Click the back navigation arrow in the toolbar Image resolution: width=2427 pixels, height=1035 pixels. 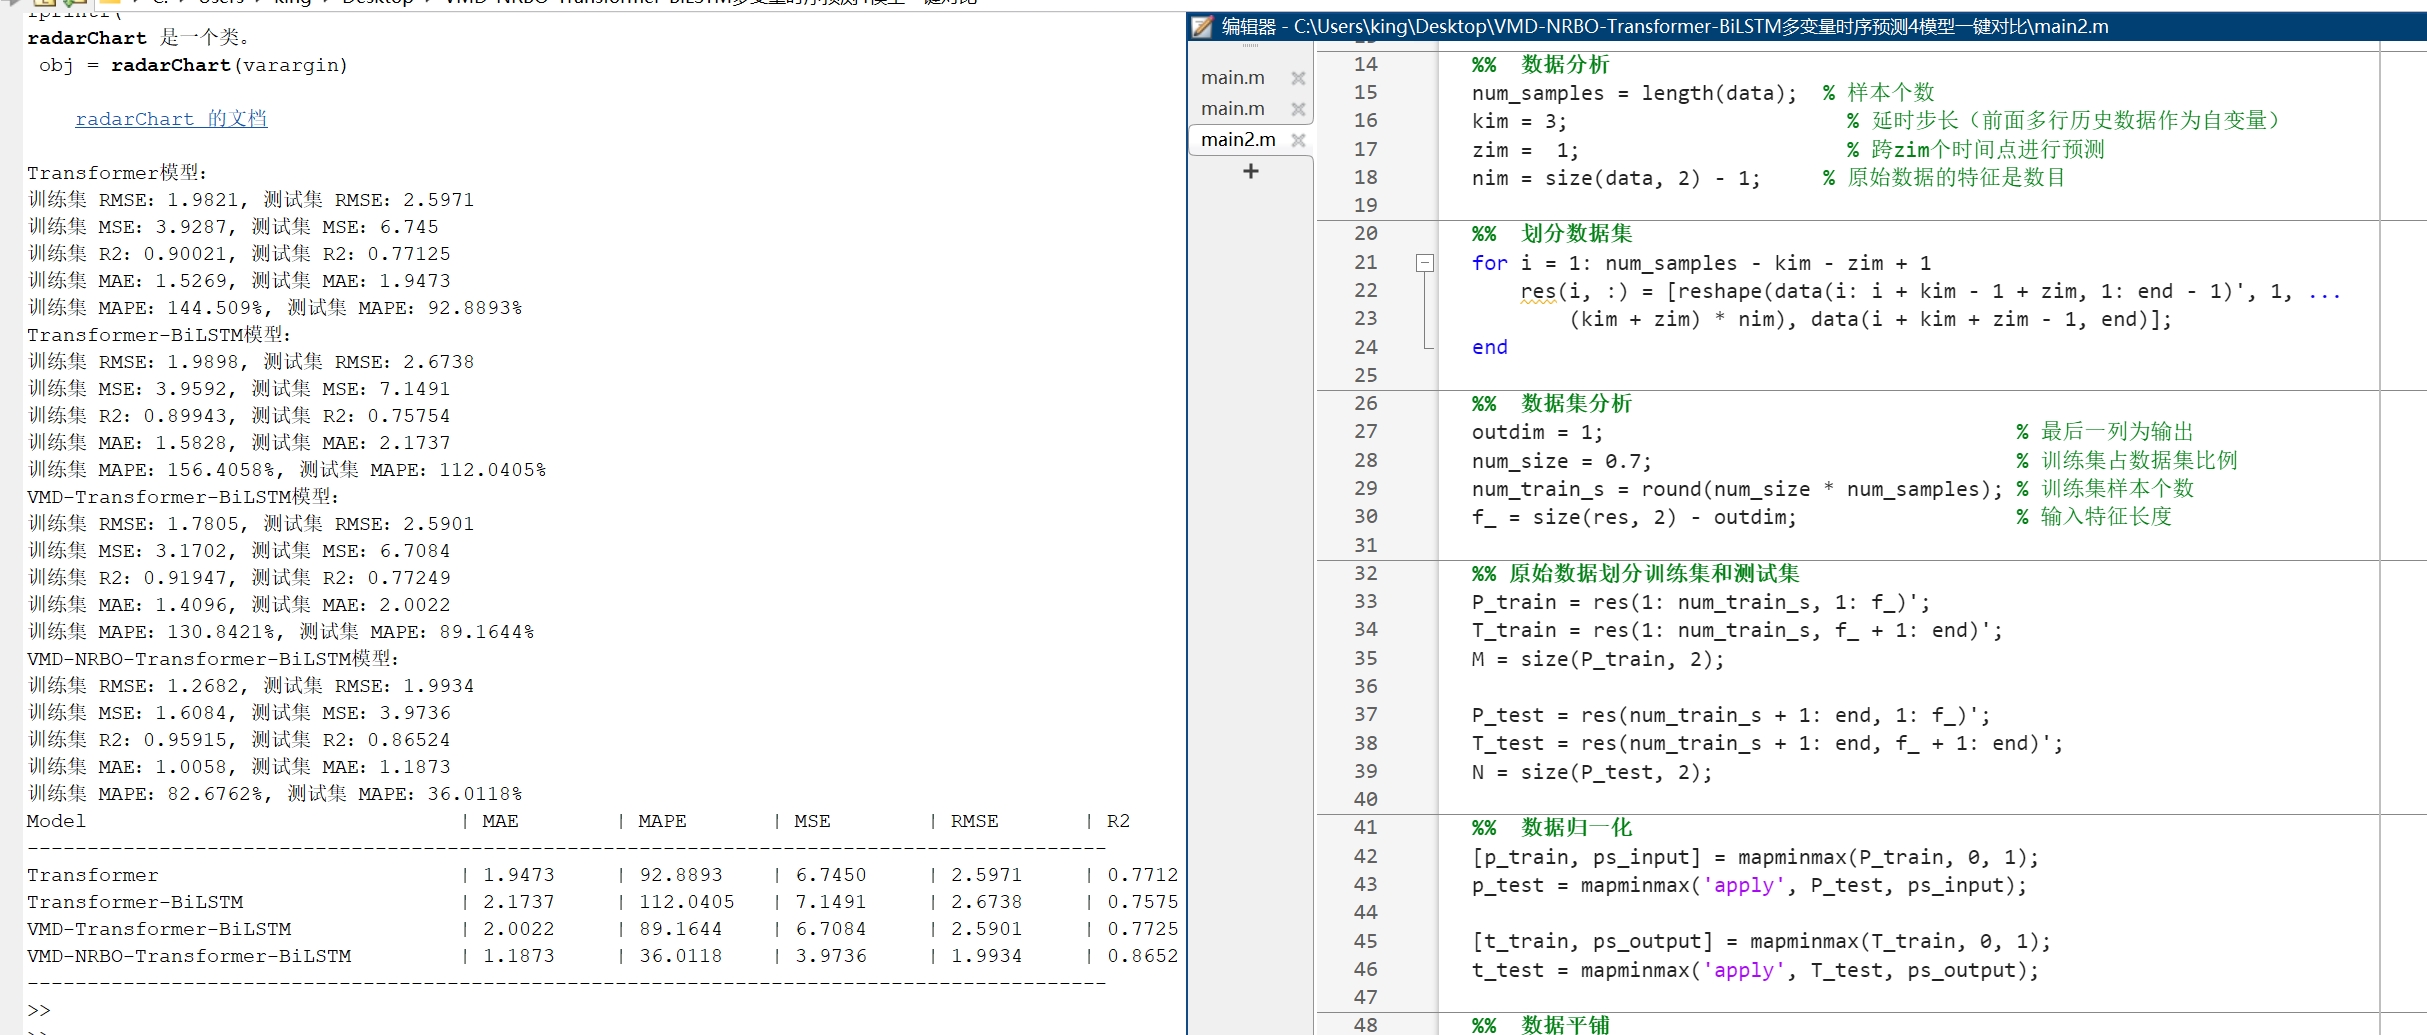[x=9, y=3]
